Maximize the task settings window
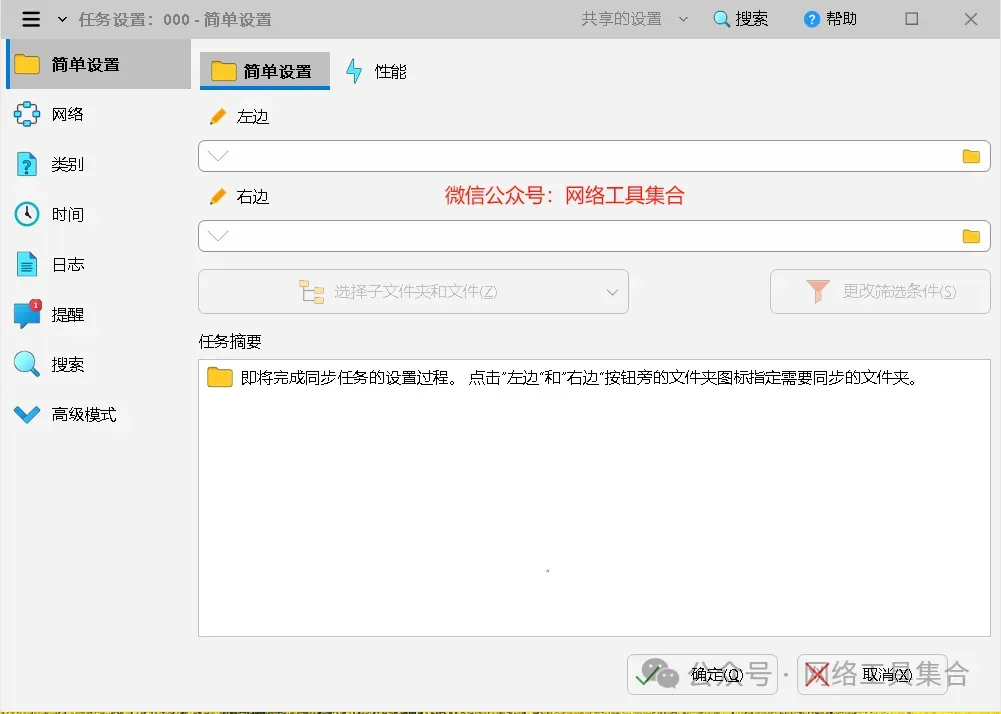The image size is (1001, 714). point(912,19)
